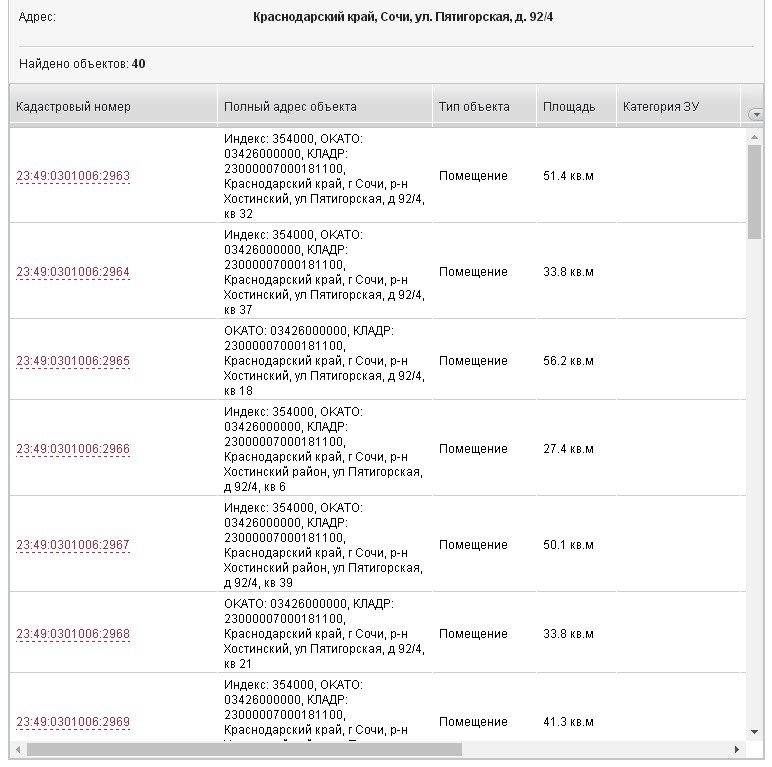The image size is (772, 767).
Task: Click the vertical scrollbar down arrow
Action: 755,733
